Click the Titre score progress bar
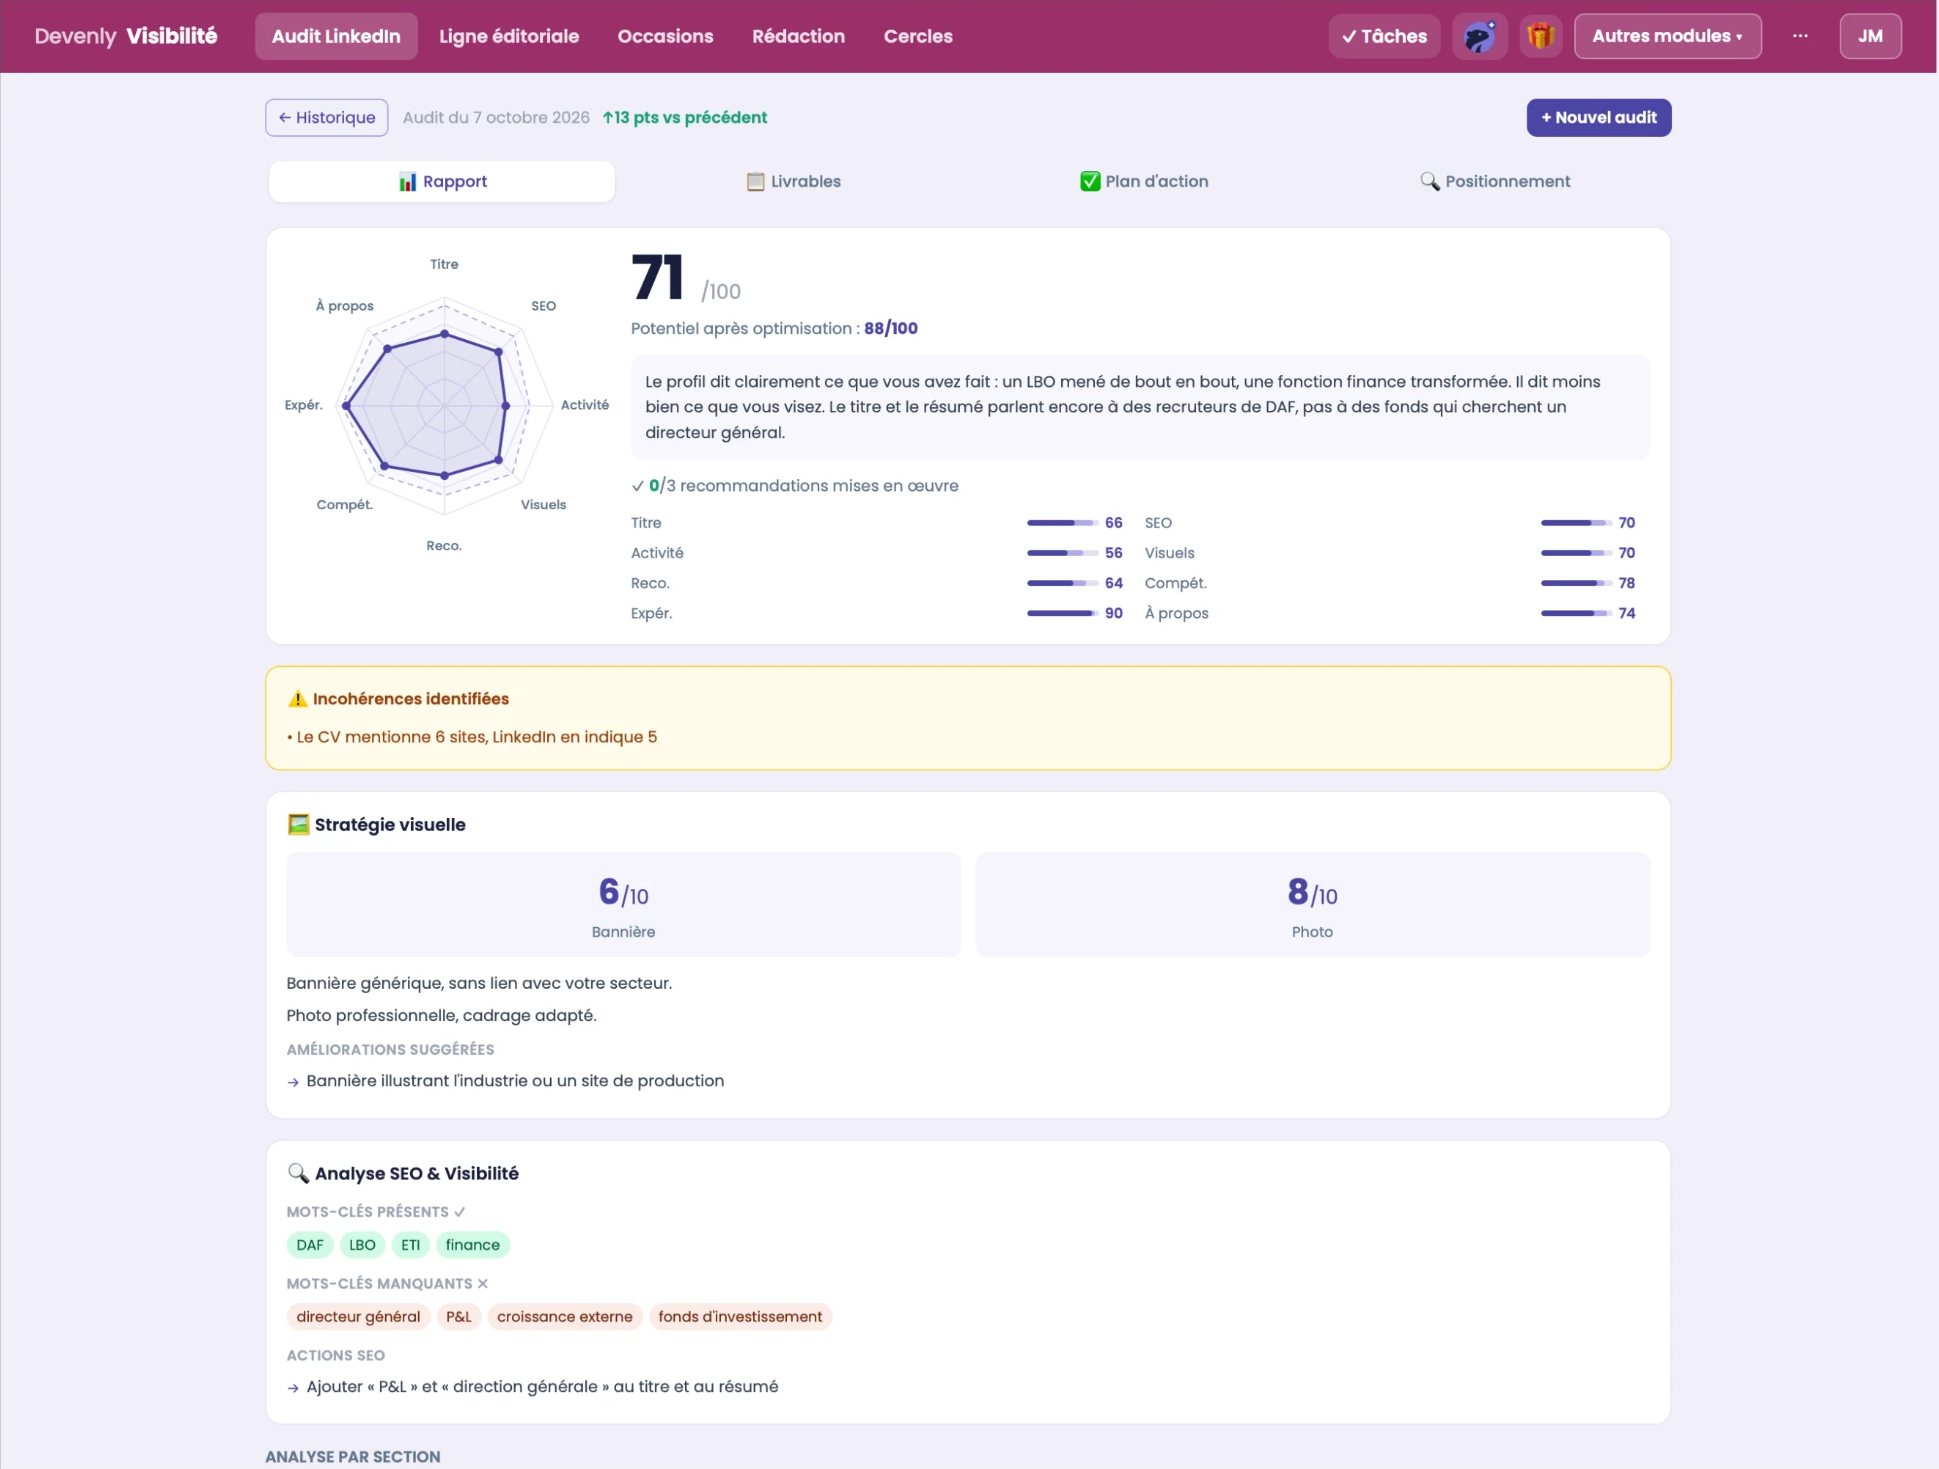The width and height of the screenshot is (1939, 1469). point(1062,523)
